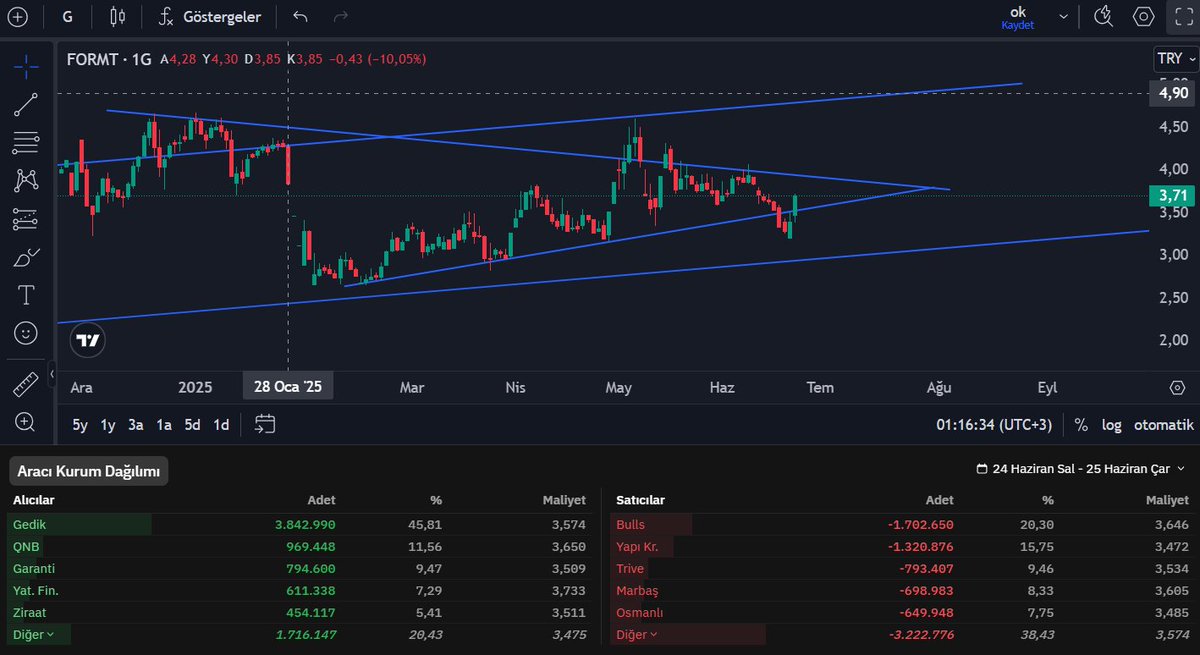Select the brush drawing tool
Viewport: 1200px width, 655px height.
click(26, 257)
